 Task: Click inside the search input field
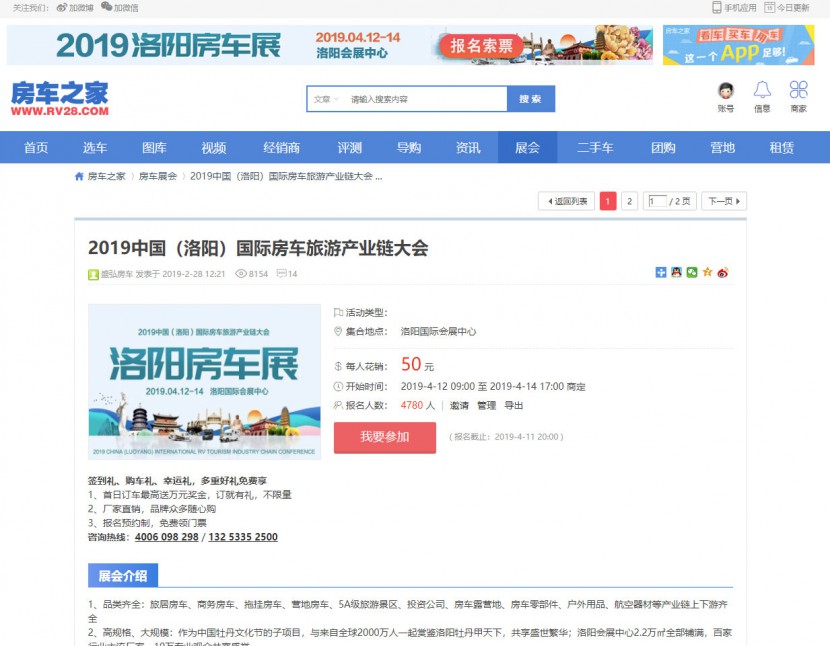(430, 100)
